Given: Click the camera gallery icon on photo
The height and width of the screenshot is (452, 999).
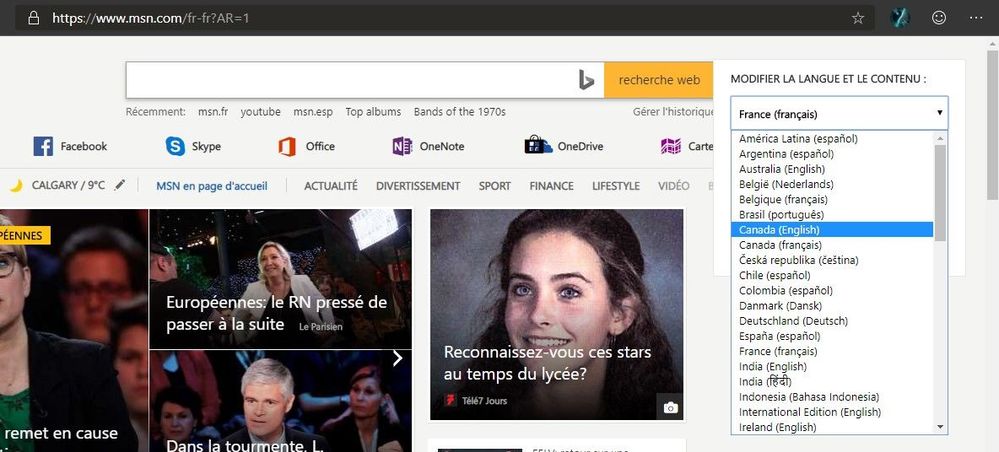Looking at the screenshot, I should 670,407.
